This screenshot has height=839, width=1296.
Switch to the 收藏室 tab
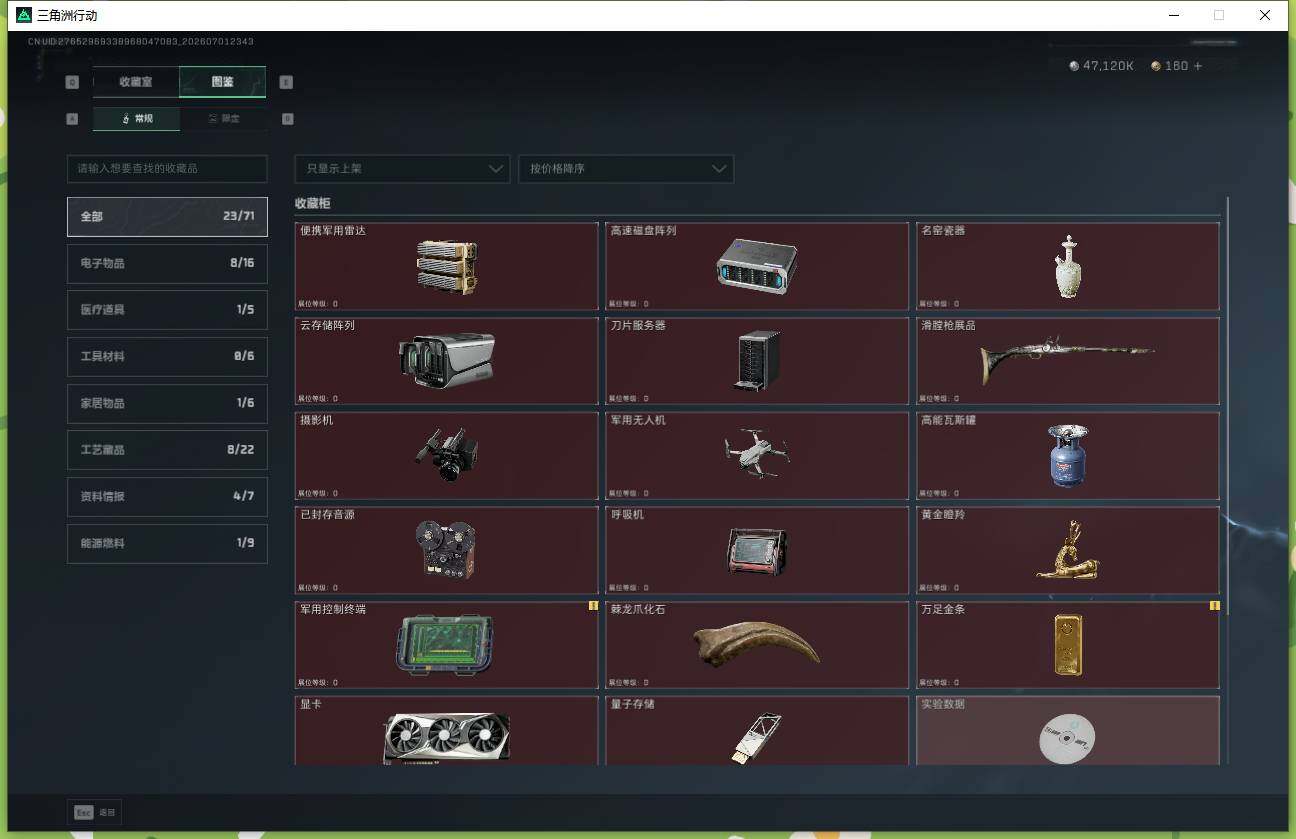[136, 82]
